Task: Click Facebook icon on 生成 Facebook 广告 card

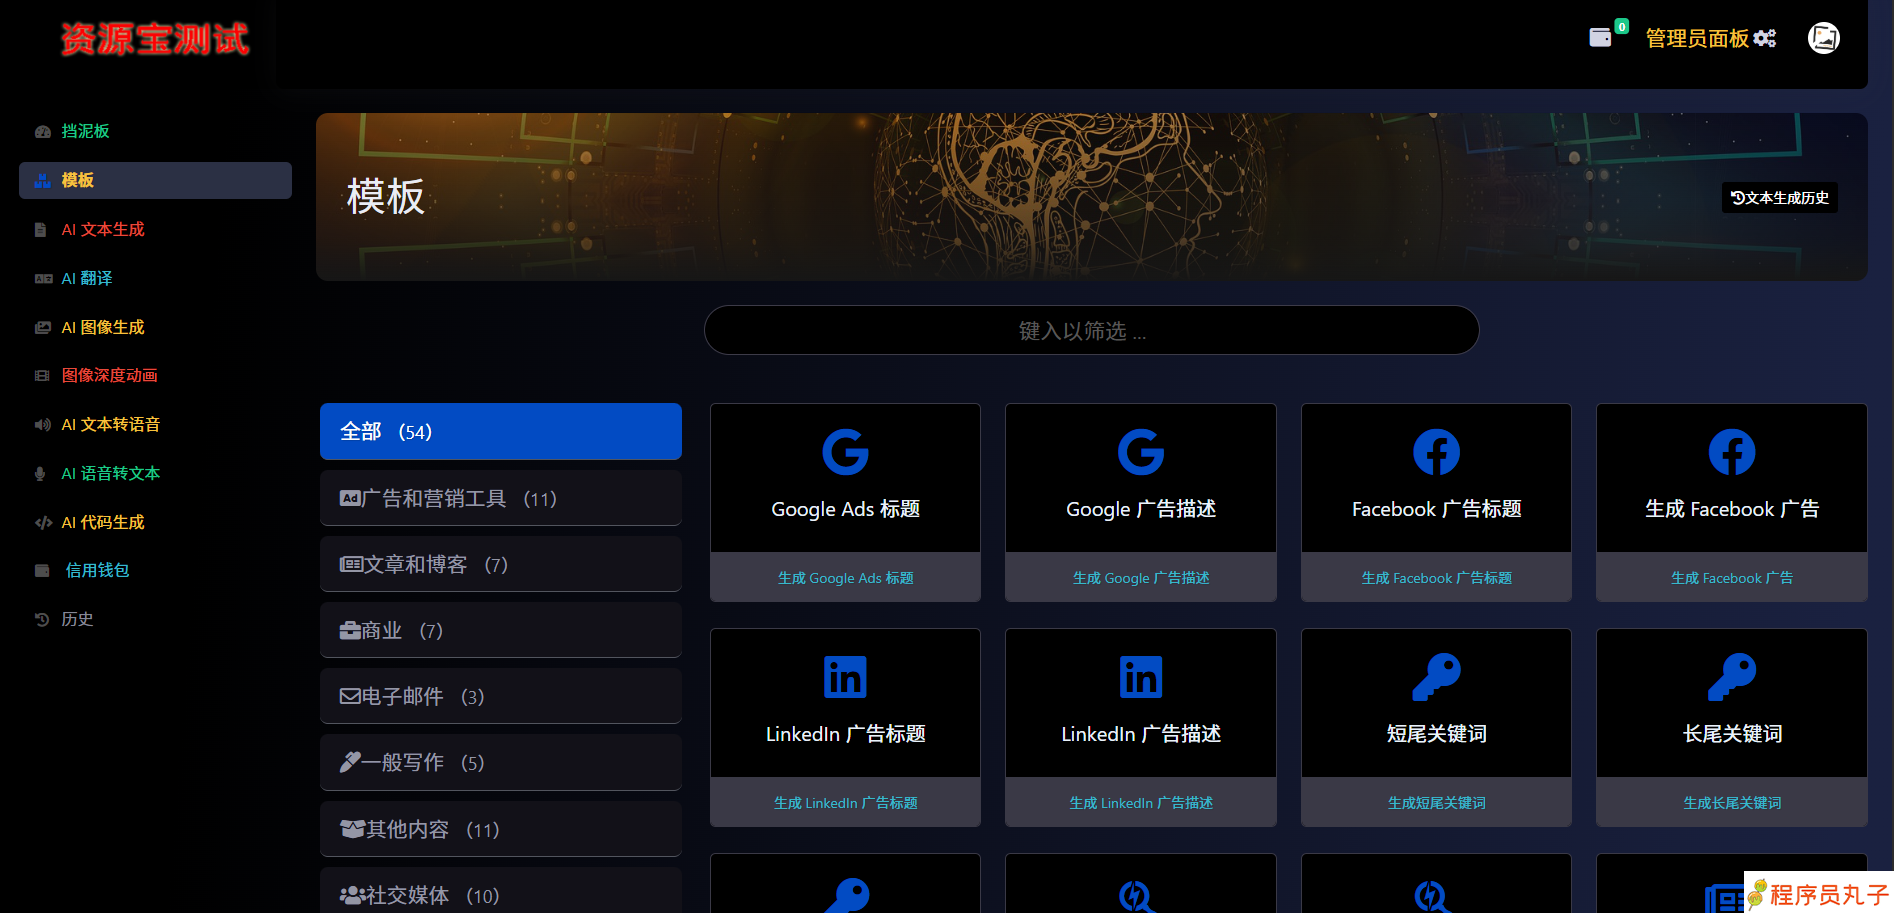Action: pyautogui.click(x=1732, y=452)
